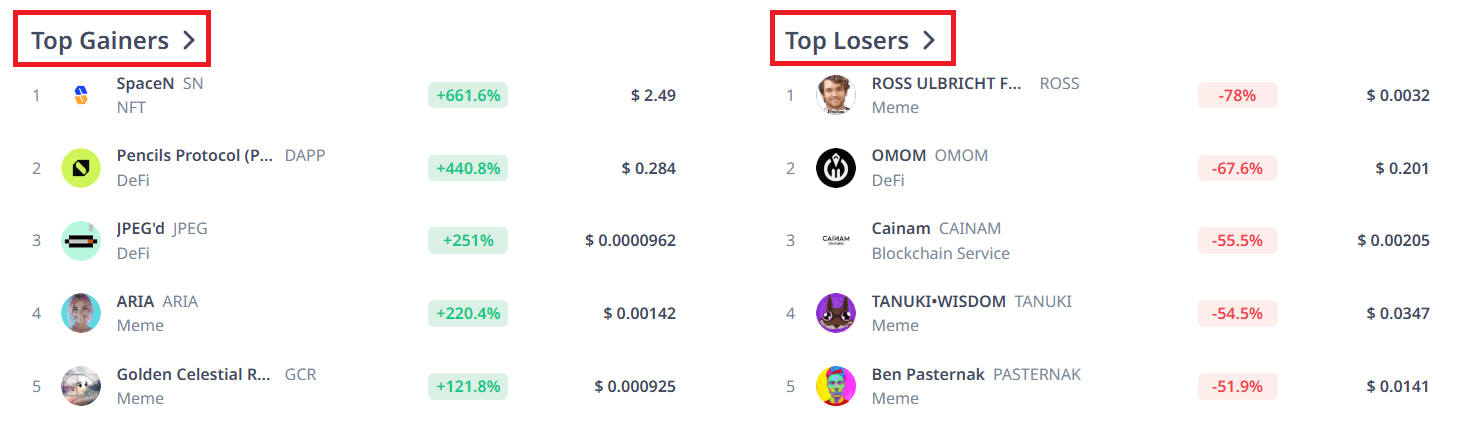Viewport: 1478px width, 438px height.
Task: Open the Golden Celestial Ratio icon
Action: coord(81,386)
